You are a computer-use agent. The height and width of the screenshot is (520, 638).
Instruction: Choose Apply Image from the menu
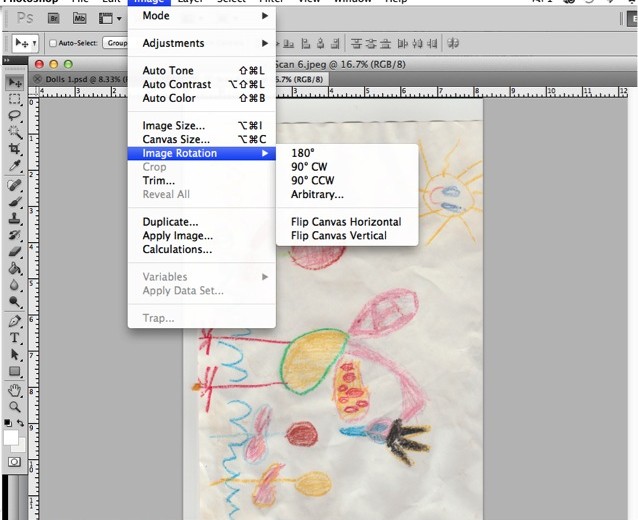202,236
